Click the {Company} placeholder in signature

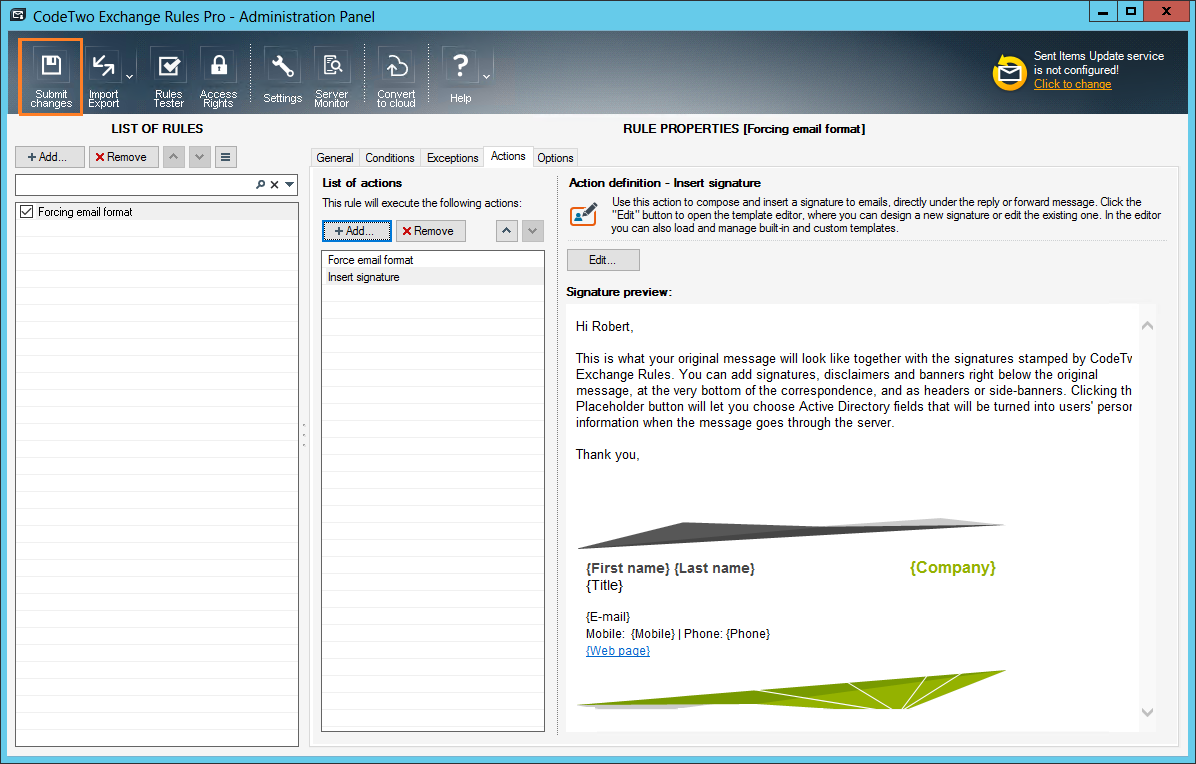point(953,567)
